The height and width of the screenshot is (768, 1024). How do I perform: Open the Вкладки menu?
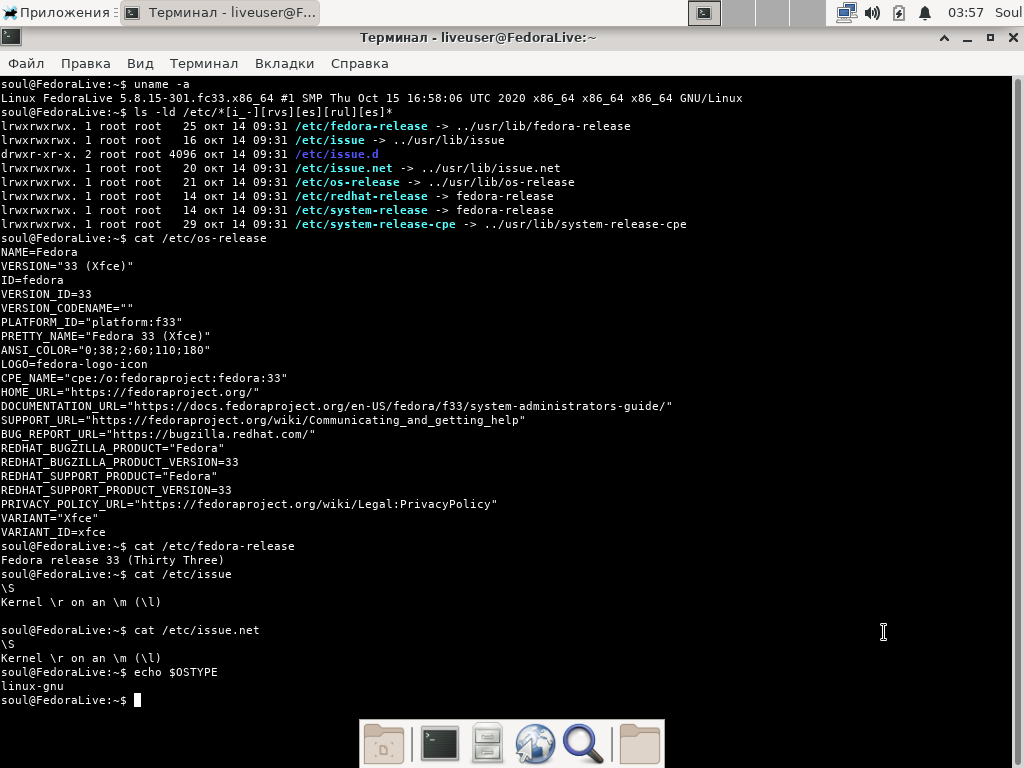click(x=284, y=63)
